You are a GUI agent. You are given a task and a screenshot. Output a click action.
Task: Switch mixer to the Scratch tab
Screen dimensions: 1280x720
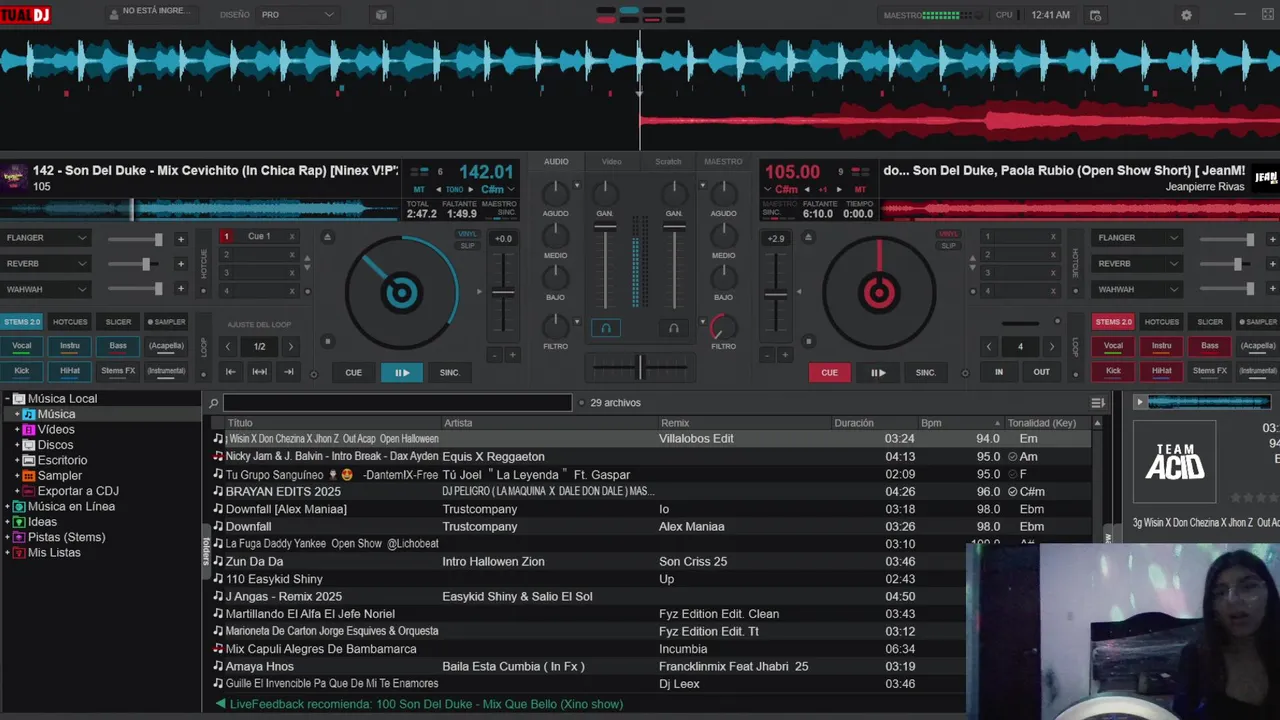pyautogui.click(x=668, y=161)
